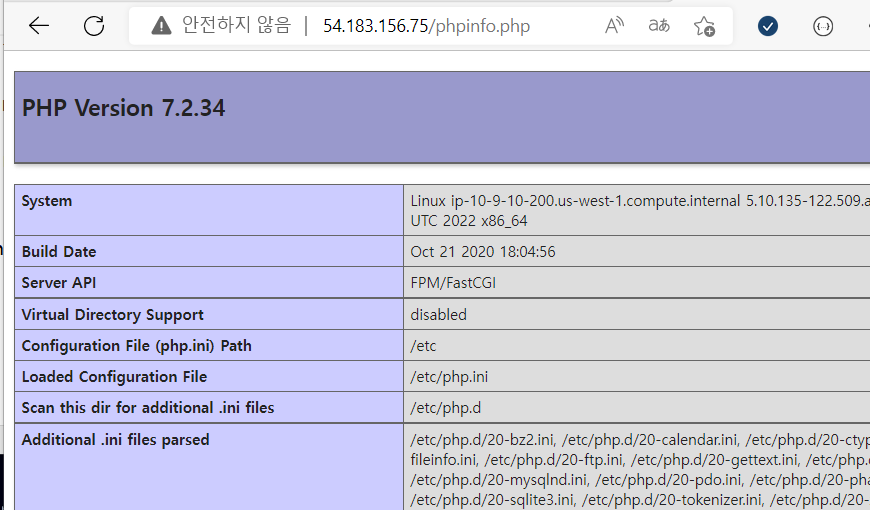Click the address bar URL 54.183.156.75/phpinfo.php

click(x=426, y=26)
